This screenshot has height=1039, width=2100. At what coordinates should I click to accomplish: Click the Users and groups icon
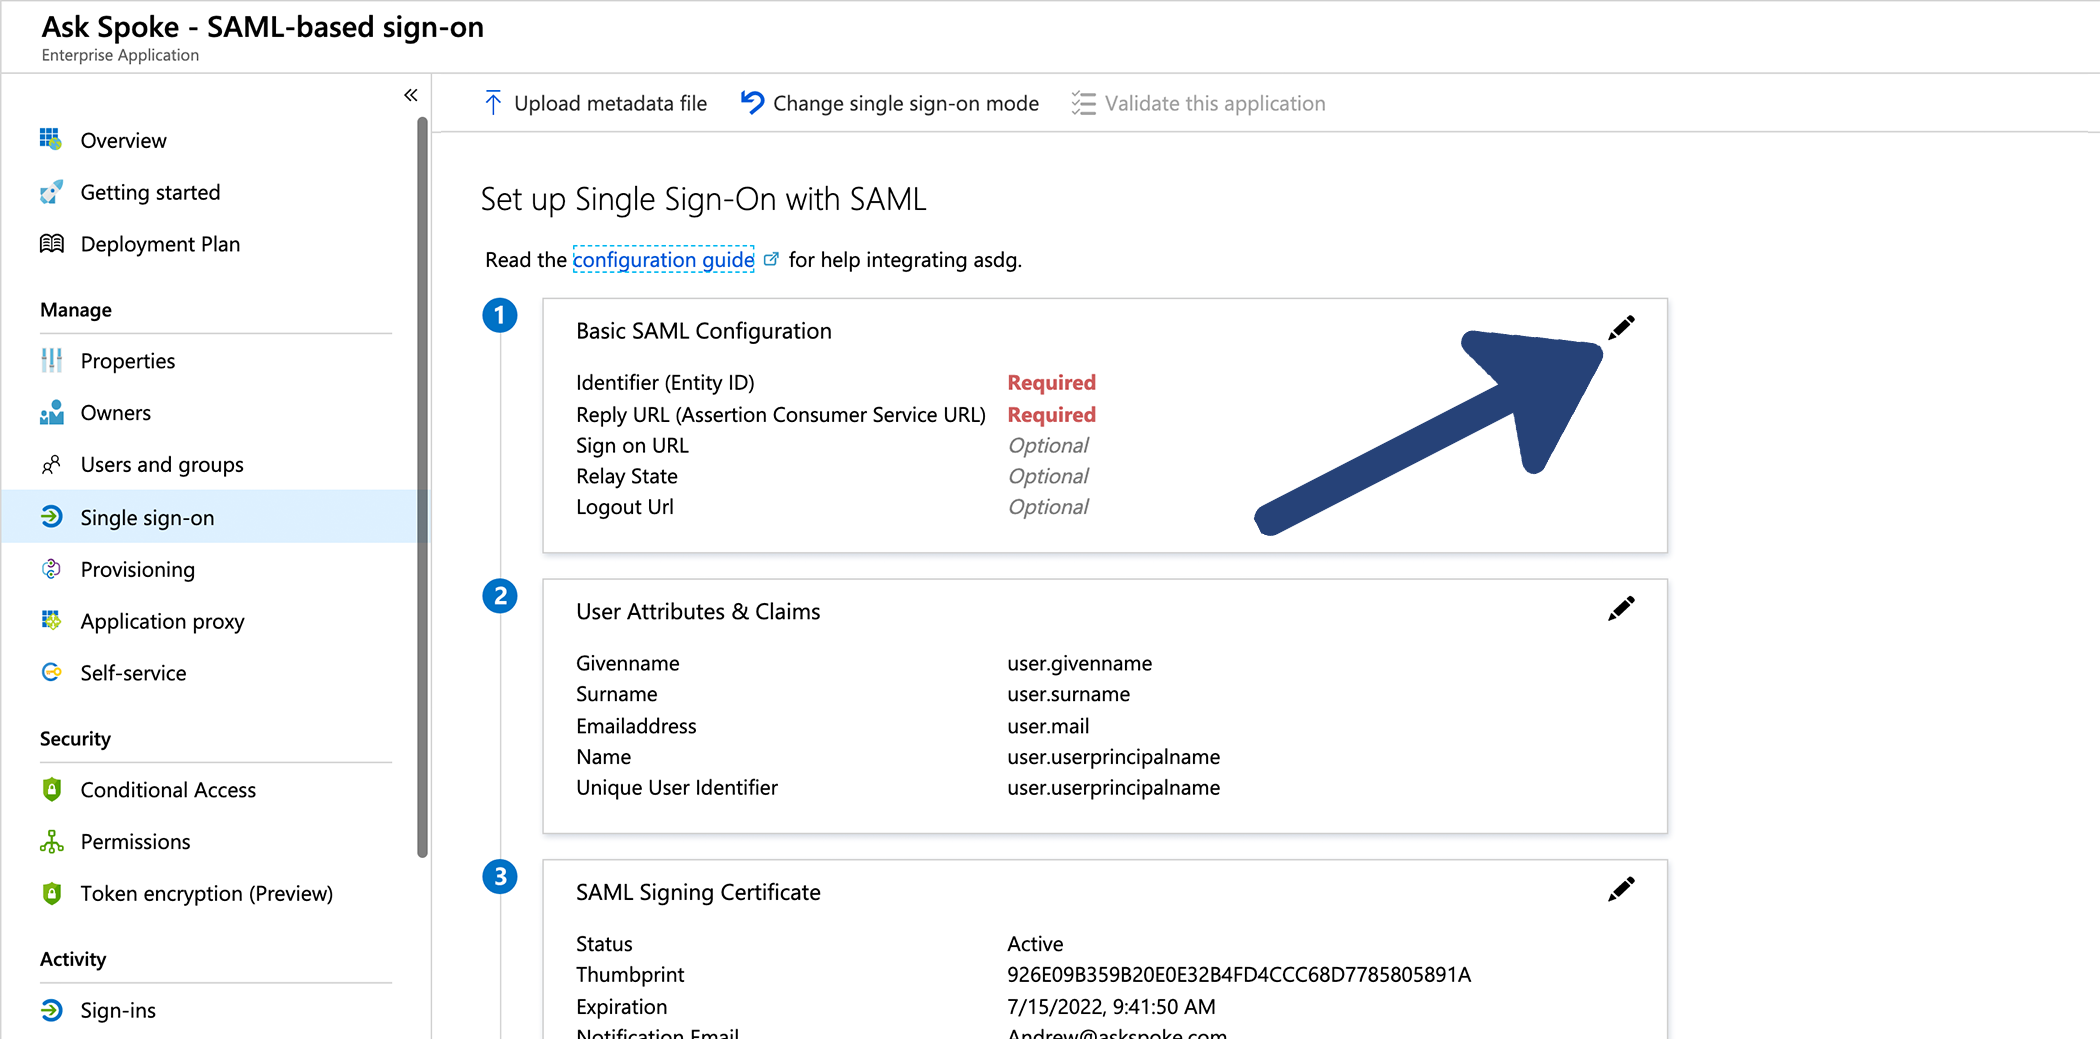click(51, 464)
